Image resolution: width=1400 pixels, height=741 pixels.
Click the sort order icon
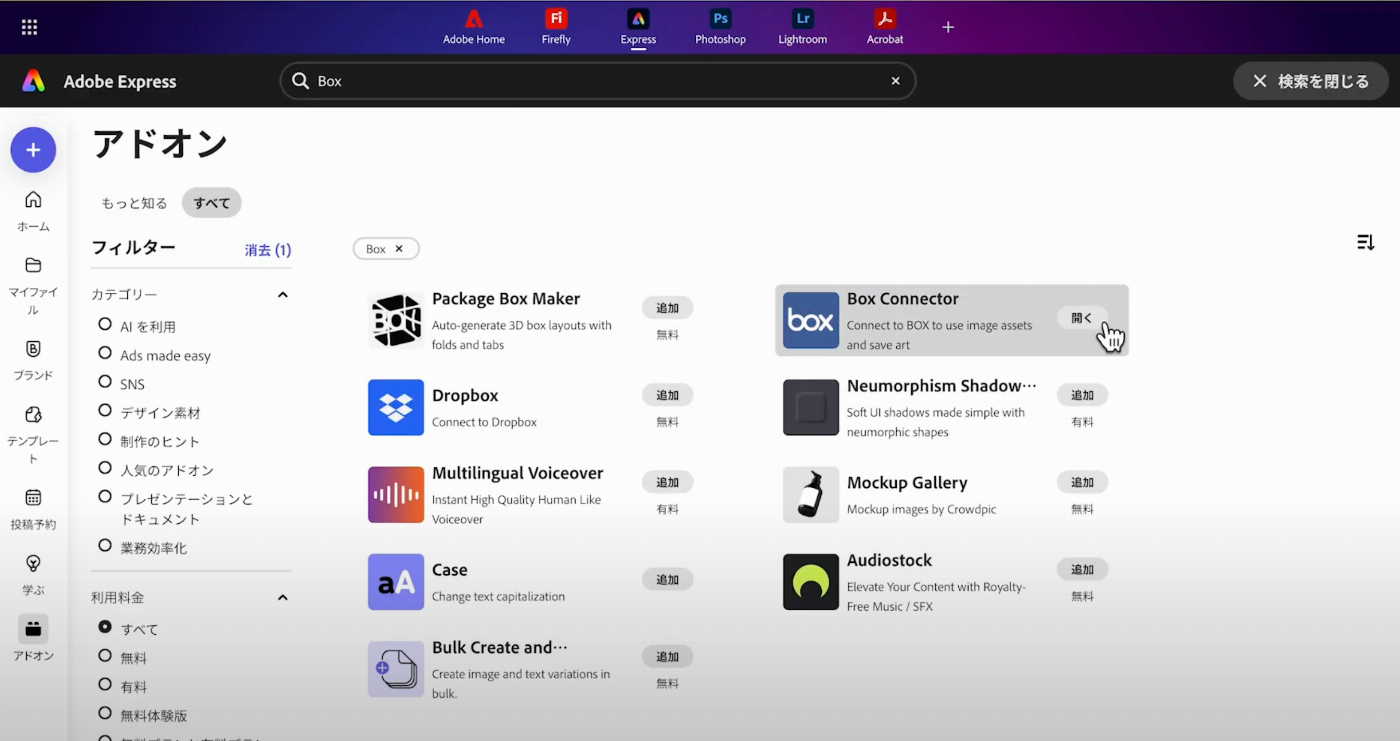click(x=1365, y=242)
